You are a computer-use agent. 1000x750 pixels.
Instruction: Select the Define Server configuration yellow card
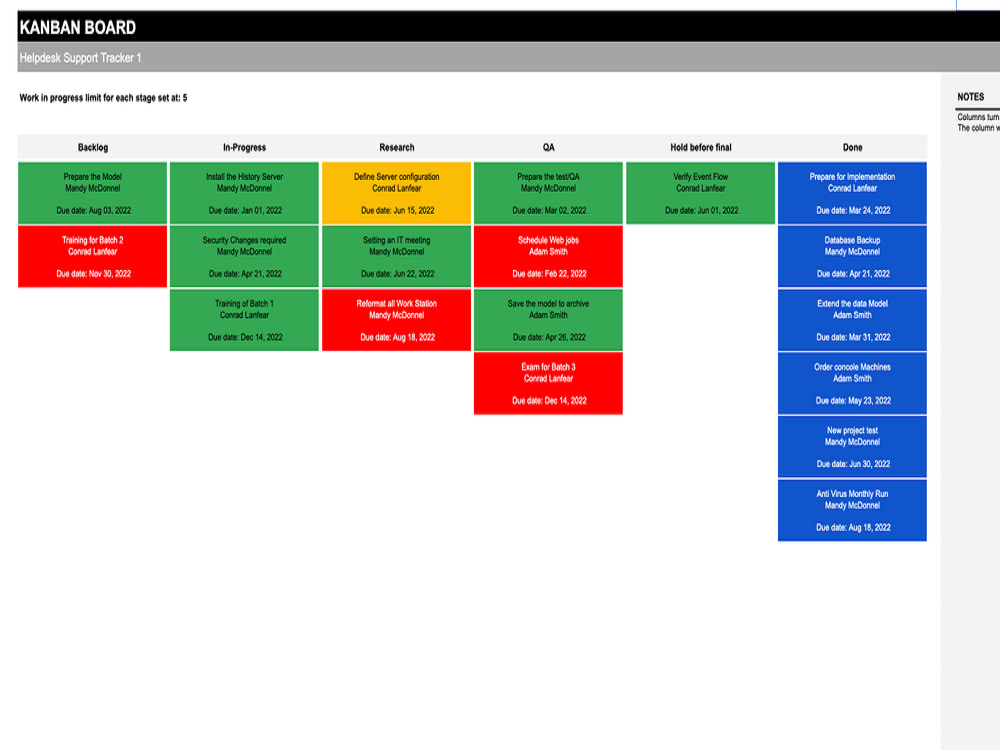click(396, 192)
